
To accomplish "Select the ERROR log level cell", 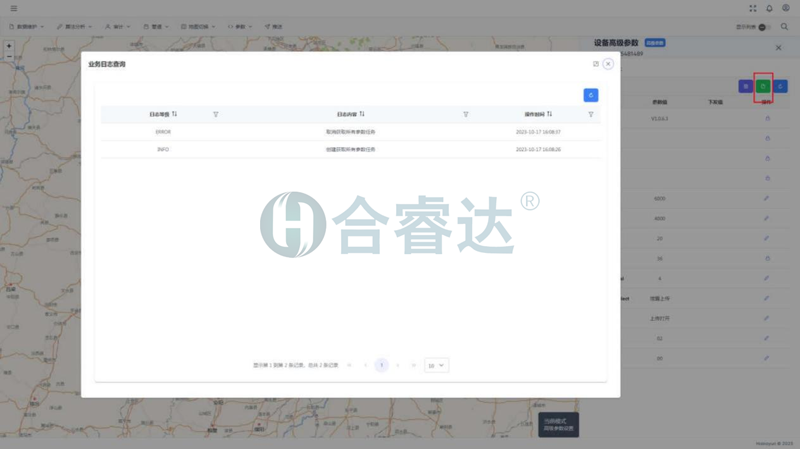I will click(x=163, y=132).
